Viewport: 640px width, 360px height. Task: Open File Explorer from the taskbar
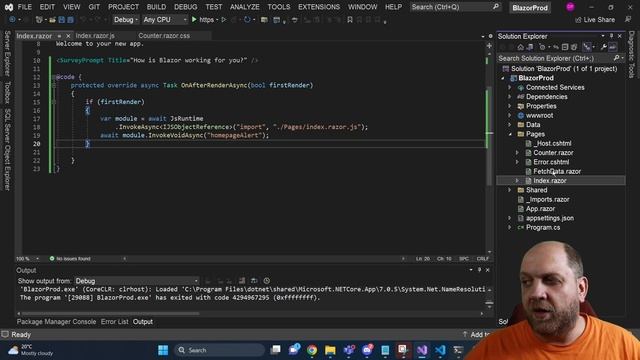click(x=330, y=350)
